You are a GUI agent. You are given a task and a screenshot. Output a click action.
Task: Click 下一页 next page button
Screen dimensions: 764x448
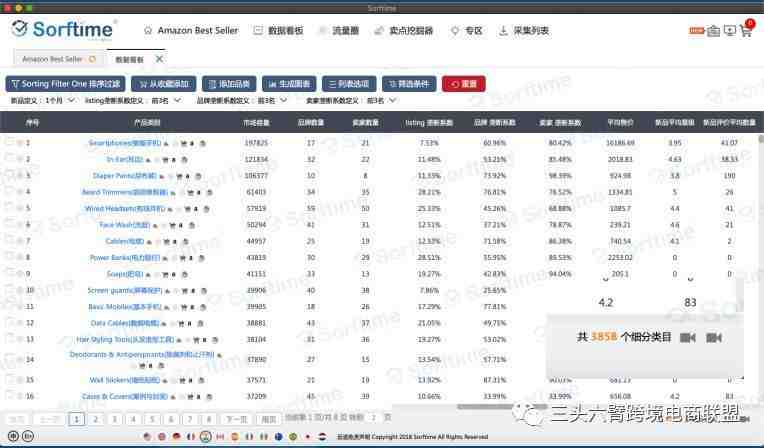[237, 419]
